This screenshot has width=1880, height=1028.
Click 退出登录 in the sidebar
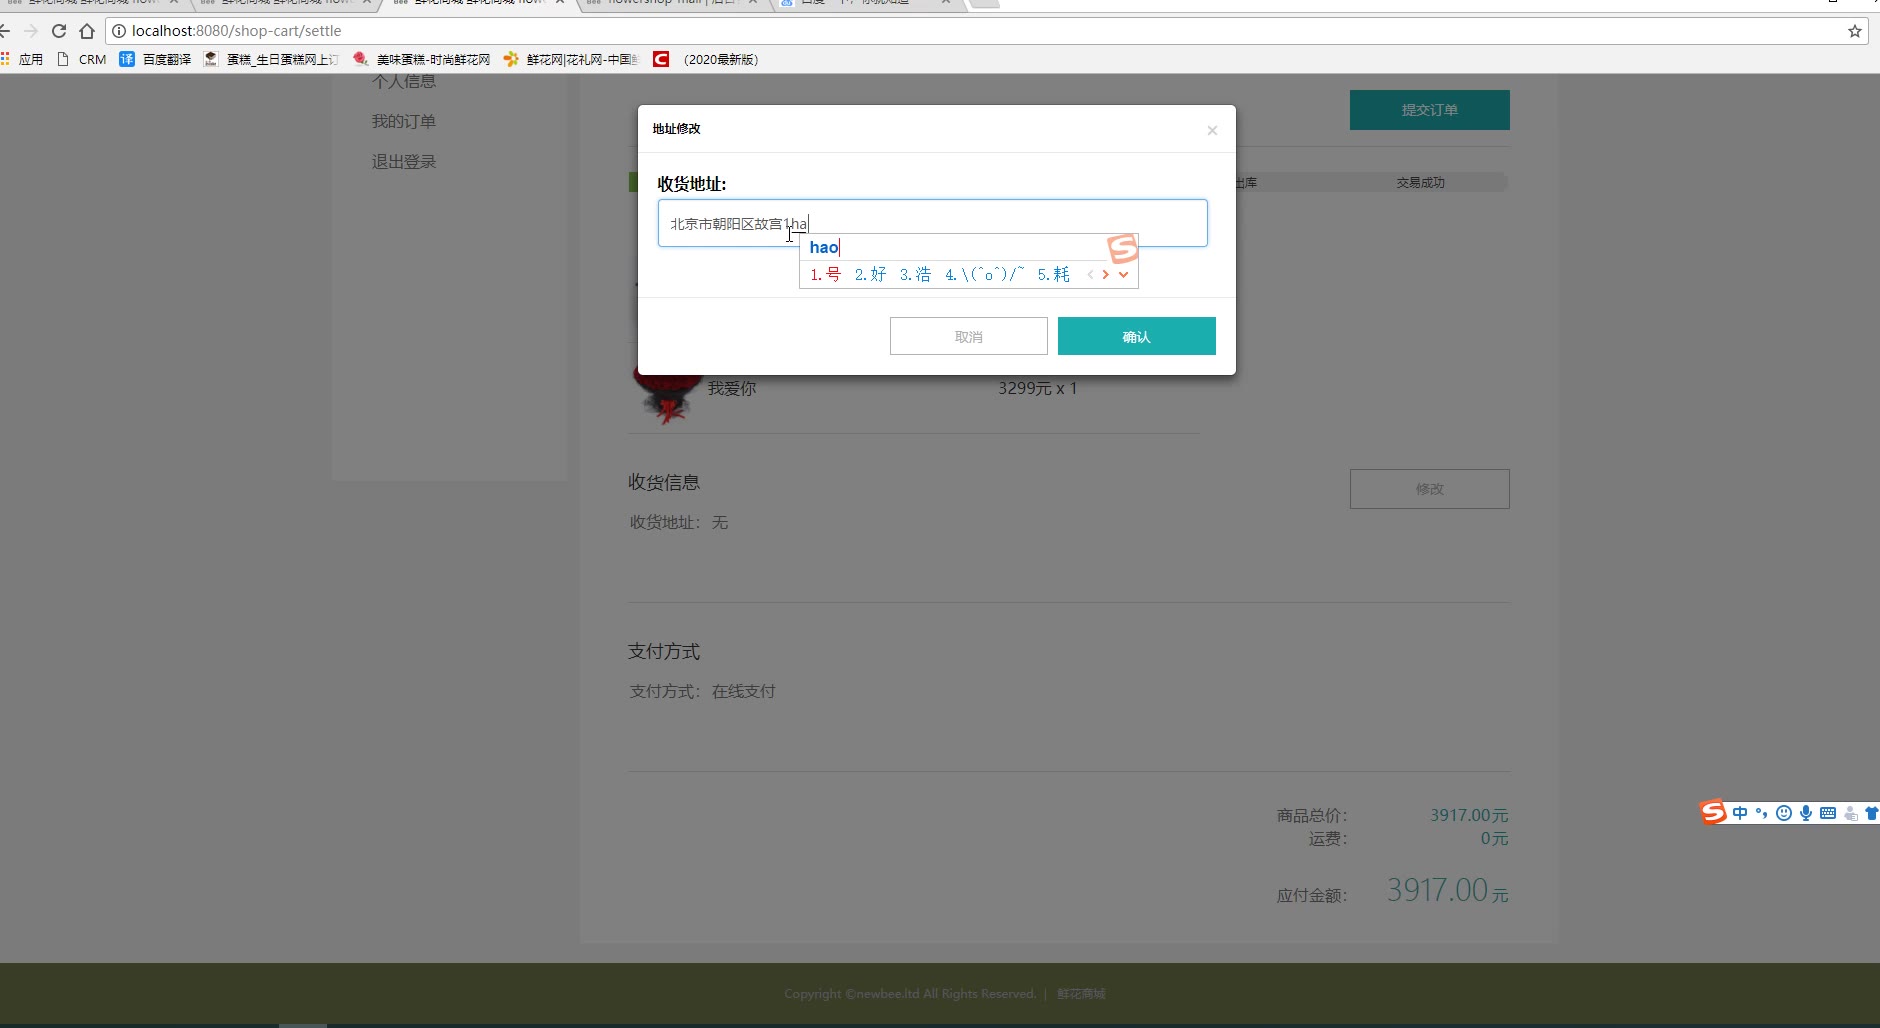404,161
